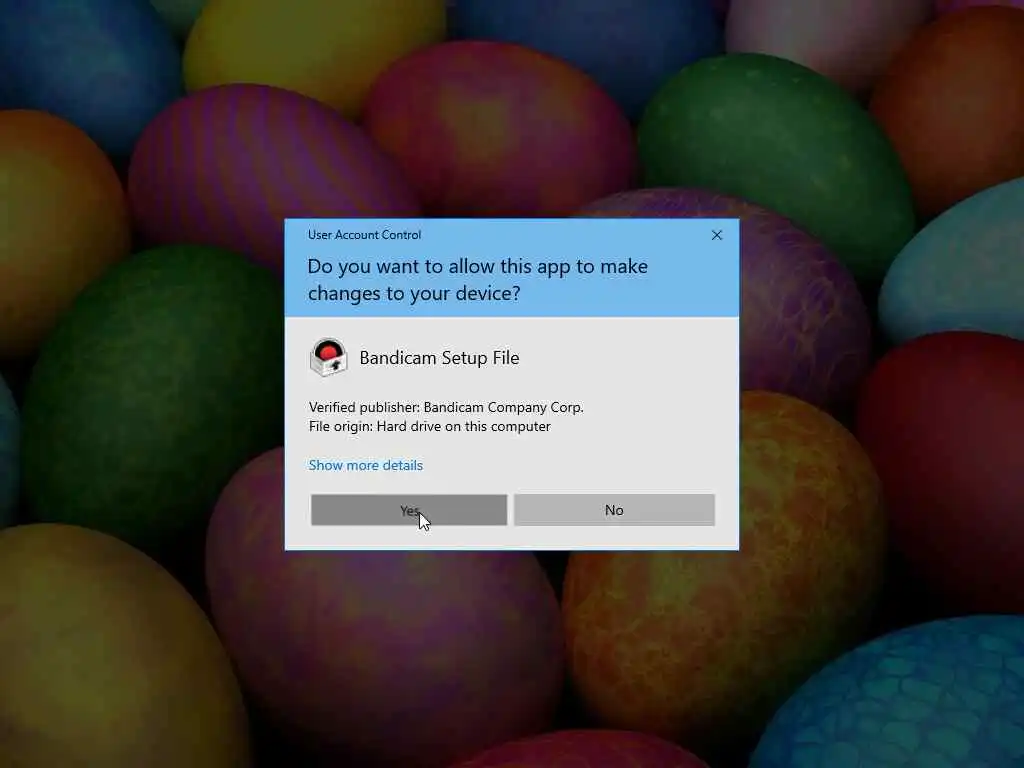This screenshot has width=1024, height=768.
Task: Click Yes to allow the app
Action: pos(409,510)
